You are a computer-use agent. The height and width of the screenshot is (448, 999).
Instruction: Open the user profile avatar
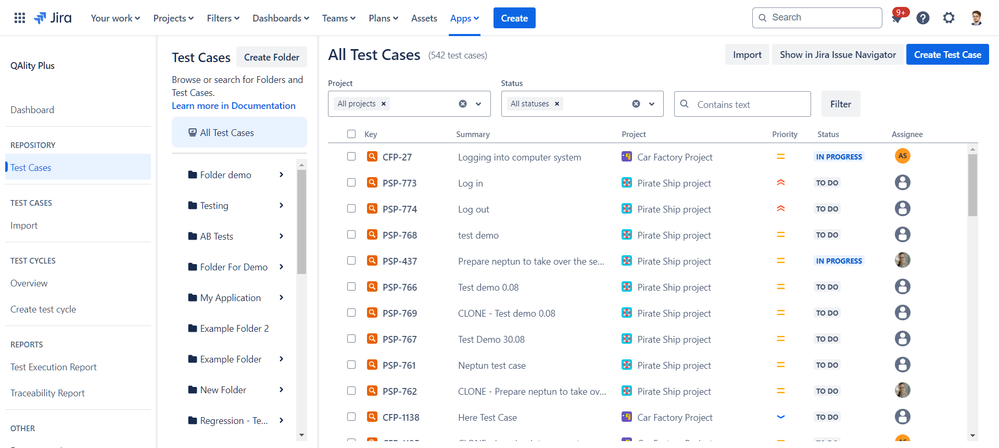(x=977, y=18)
